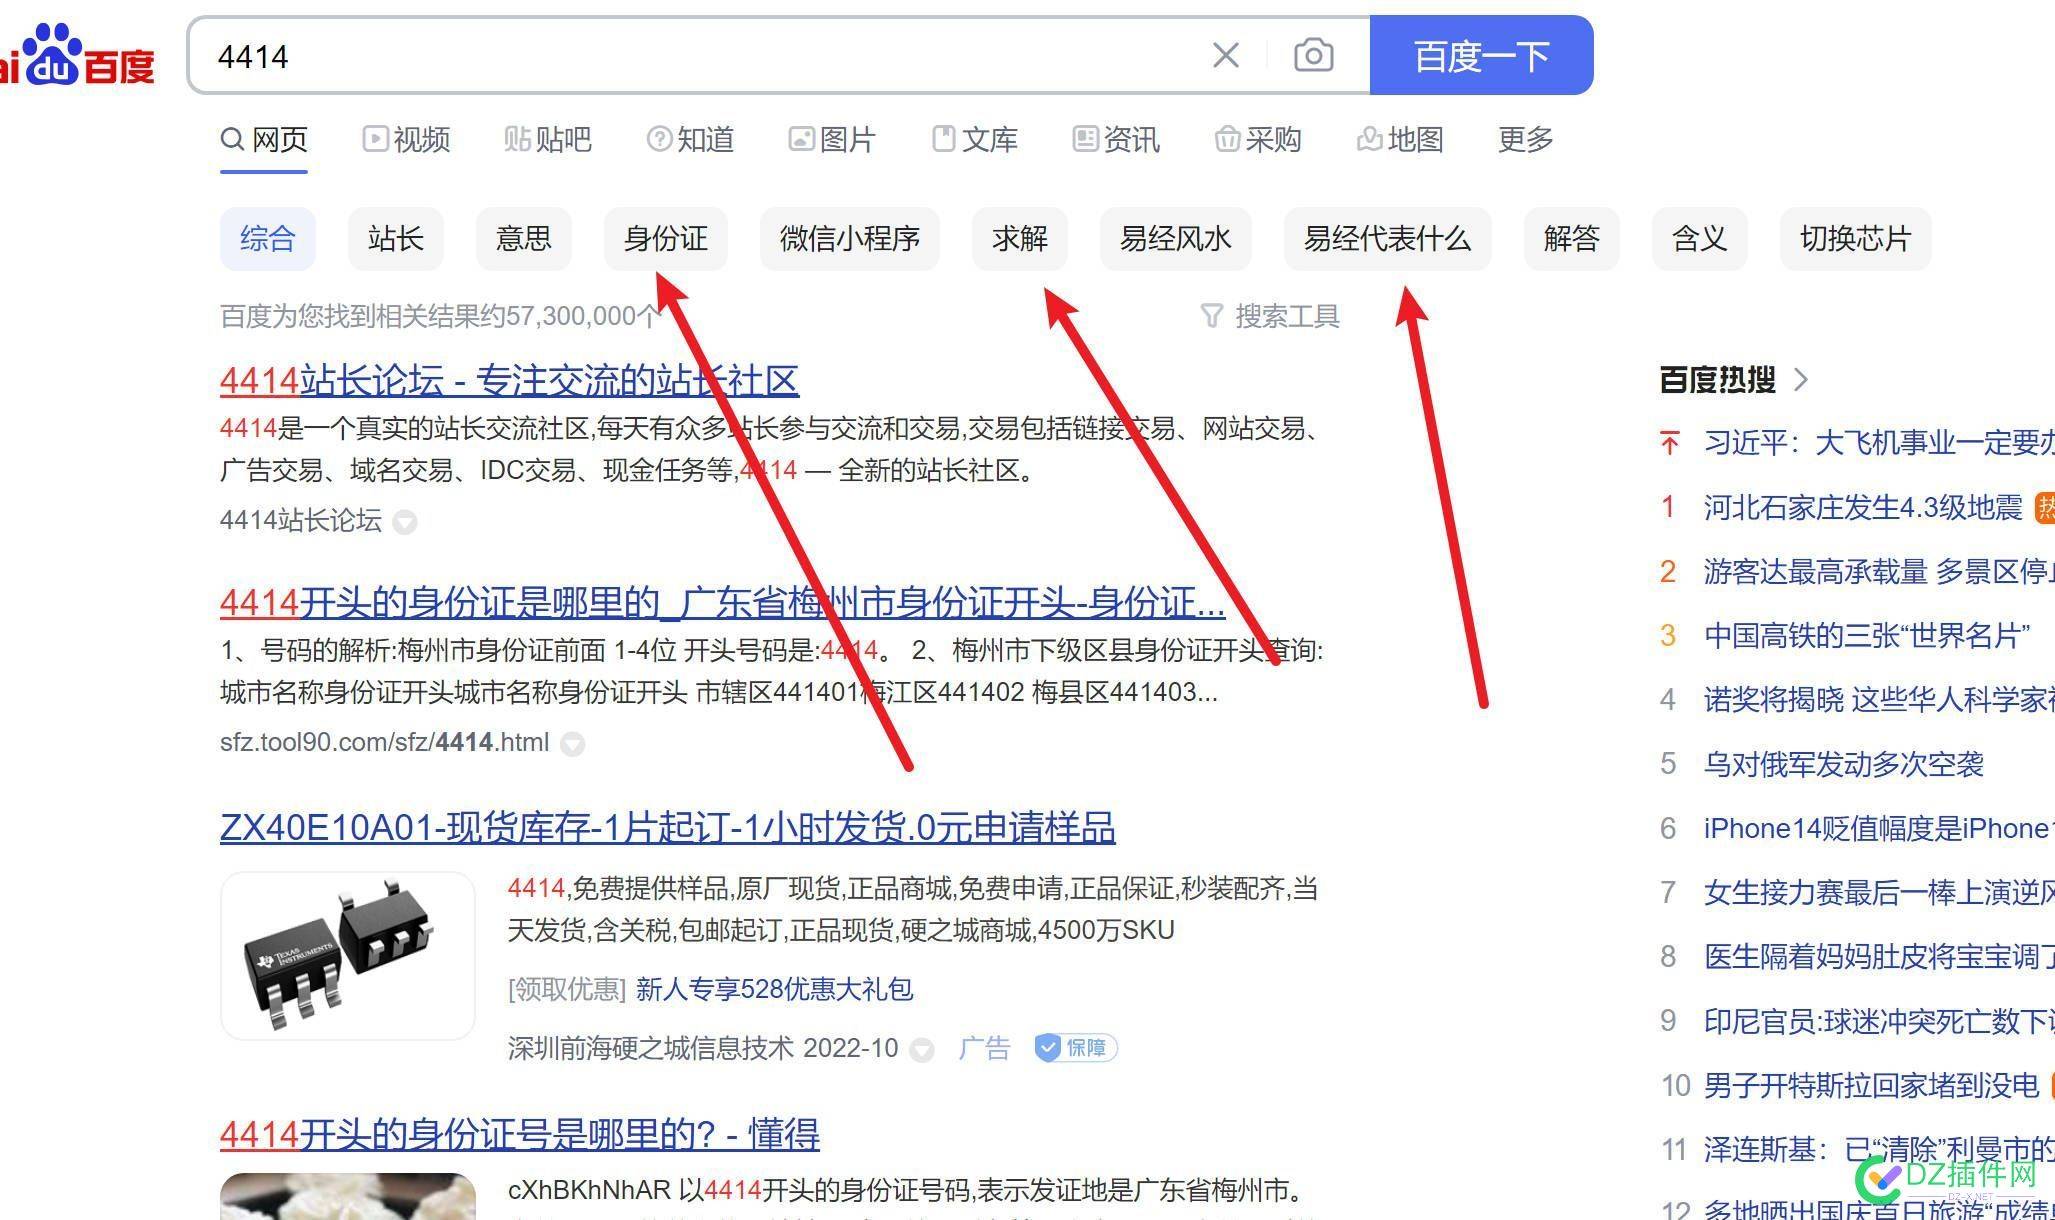Open hot topic 男子开特斯拉回家堵到没电
This screenshot has width=2055, height=1220.
(1871, 1086)
